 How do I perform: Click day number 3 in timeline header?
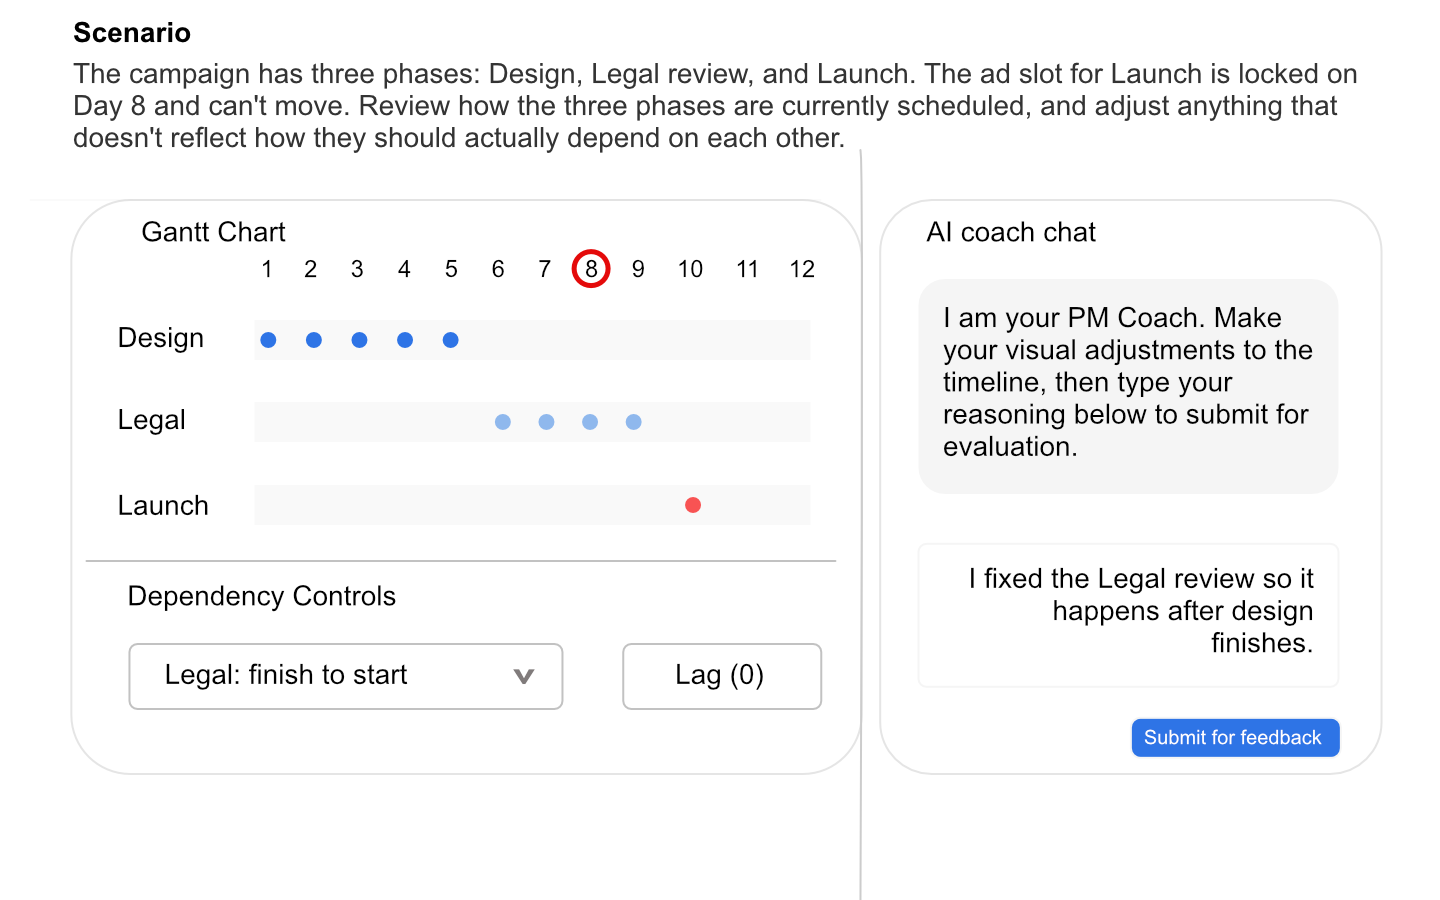pos(357,269)
